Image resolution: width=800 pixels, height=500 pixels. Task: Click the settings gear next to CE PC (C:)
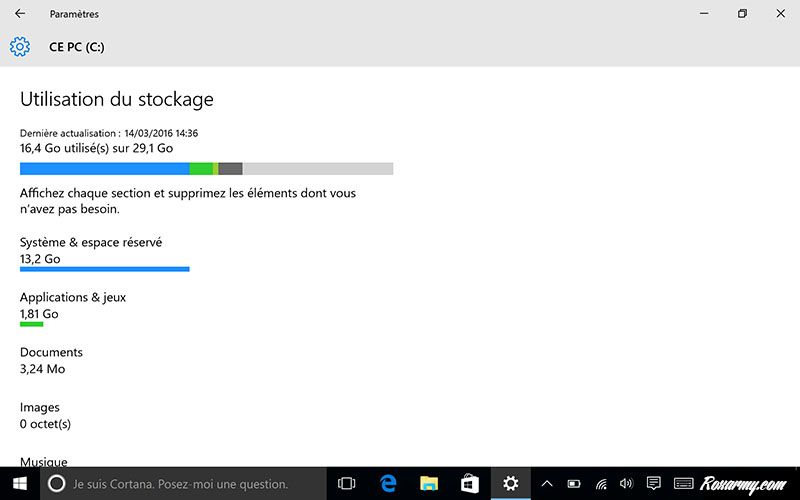coord(20,47)
